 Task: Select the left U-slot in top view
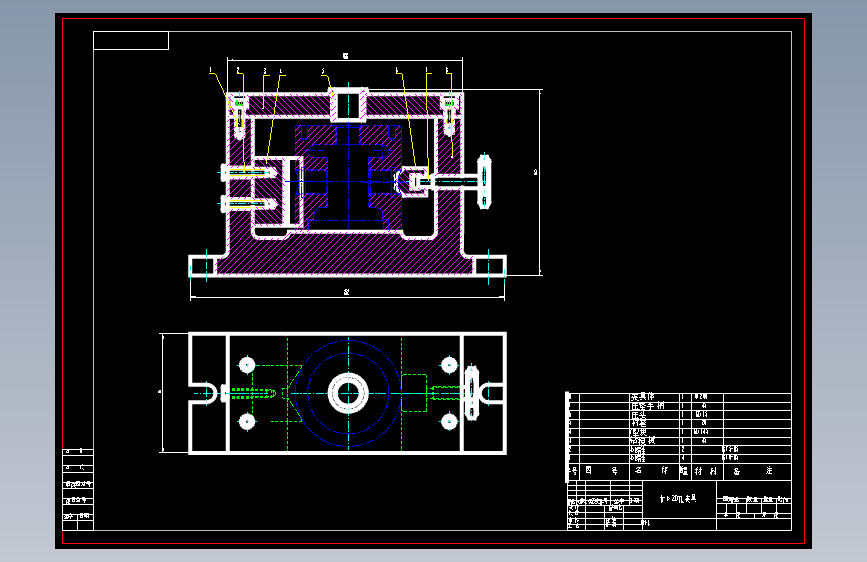coord(203,393)
